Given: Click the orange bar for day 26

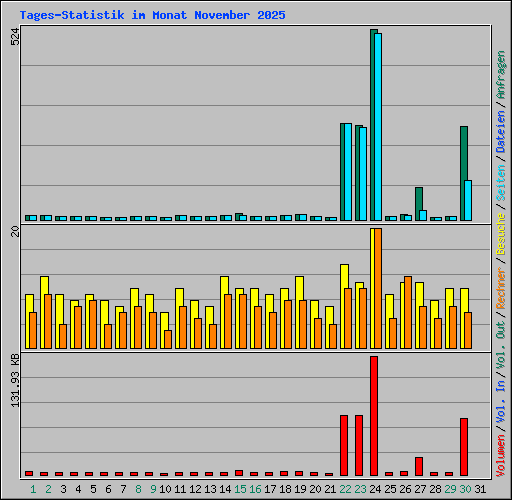Looking at the screenshot, I should click(x=408, y=312).
